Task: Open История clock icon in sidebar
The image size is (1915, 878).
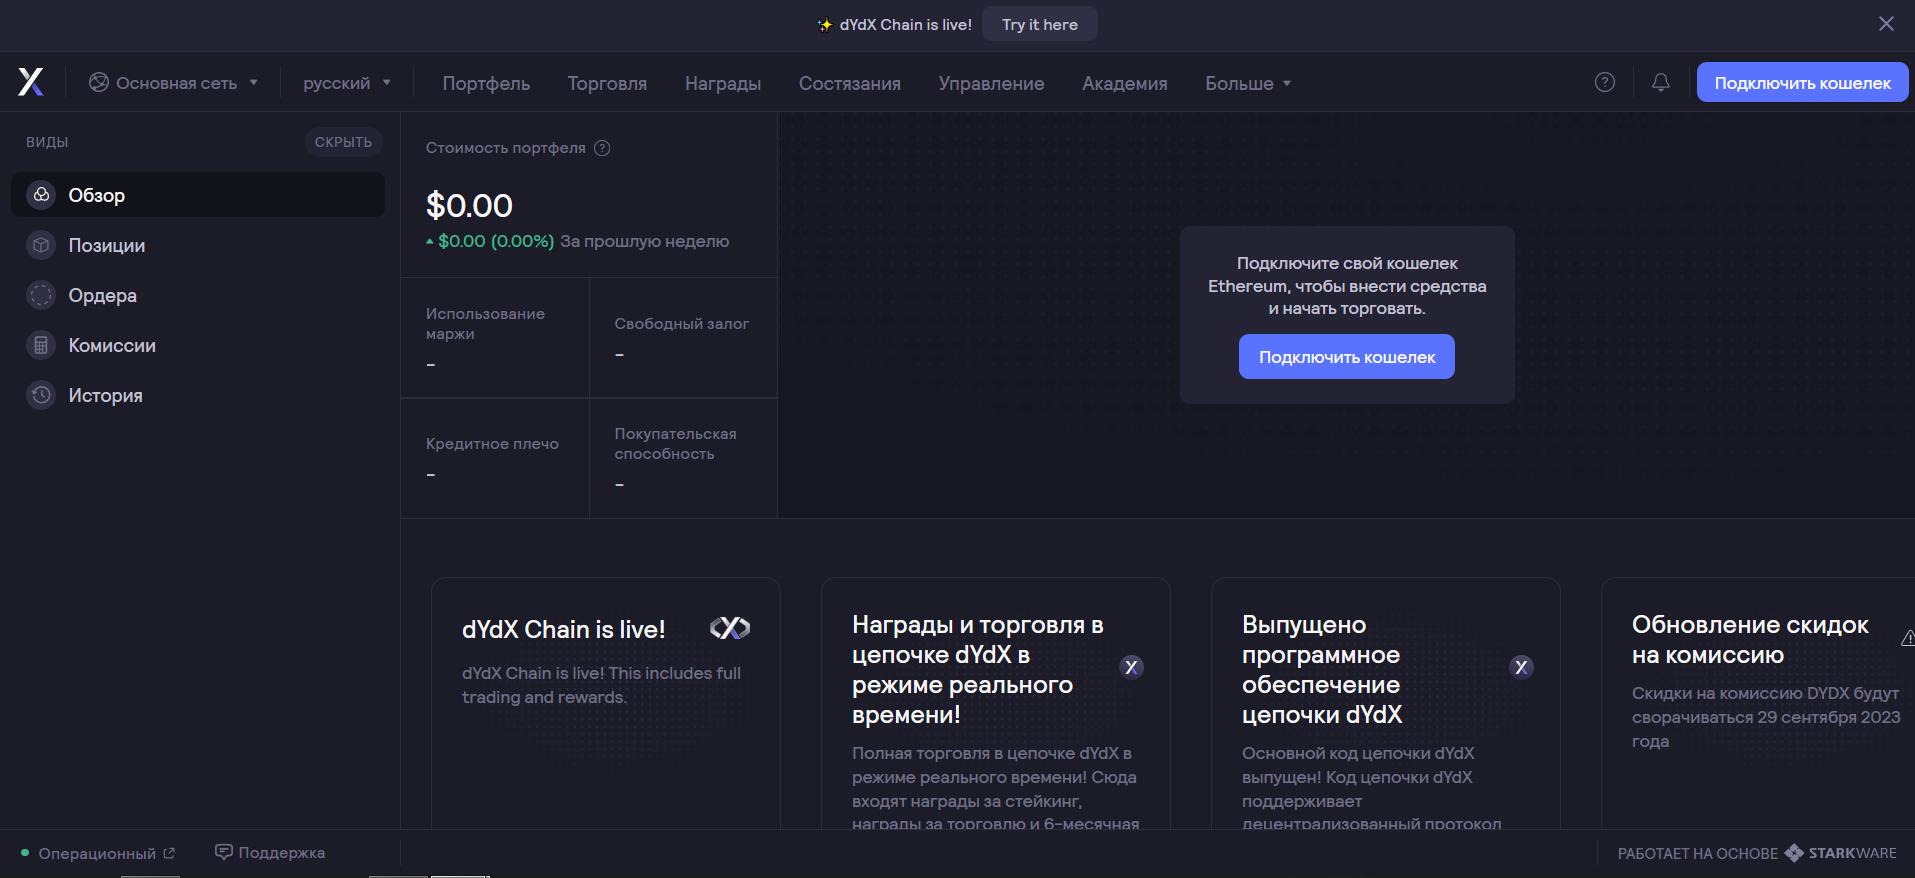Action: point(41,395)
